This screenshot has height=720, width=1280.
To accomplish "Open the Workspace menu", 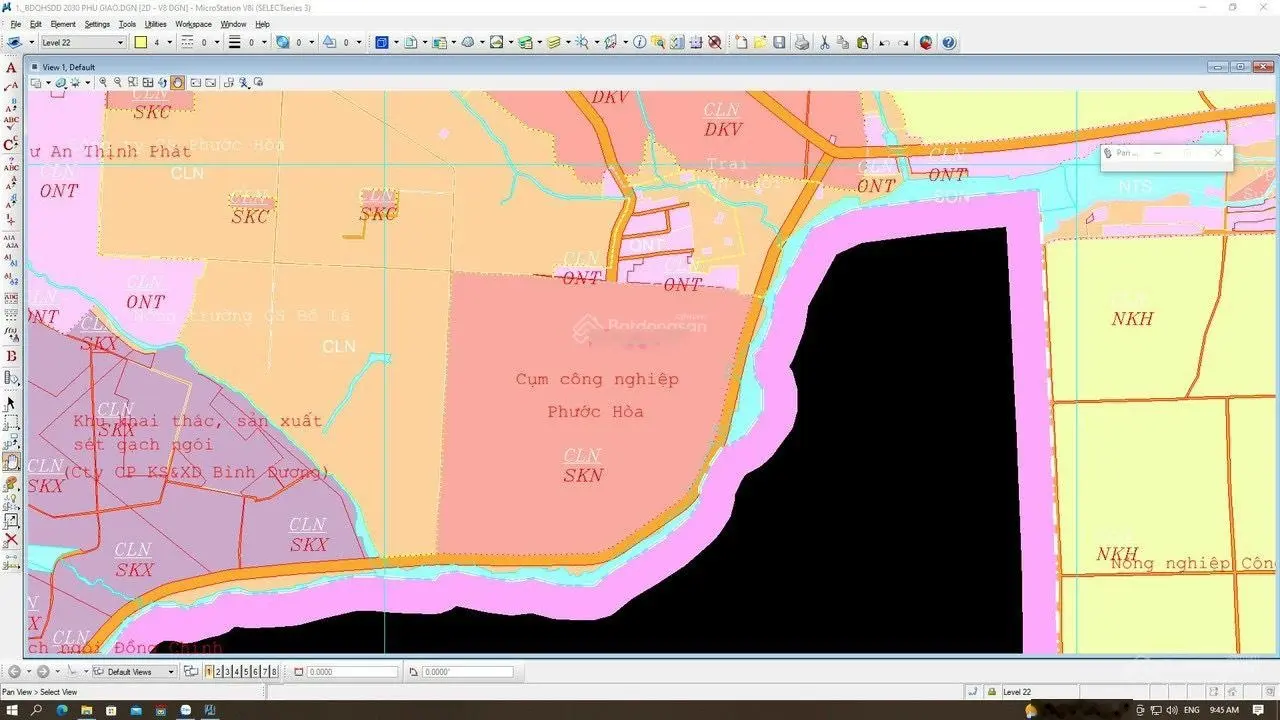I will pyautogui.click(x=193, y=24).
